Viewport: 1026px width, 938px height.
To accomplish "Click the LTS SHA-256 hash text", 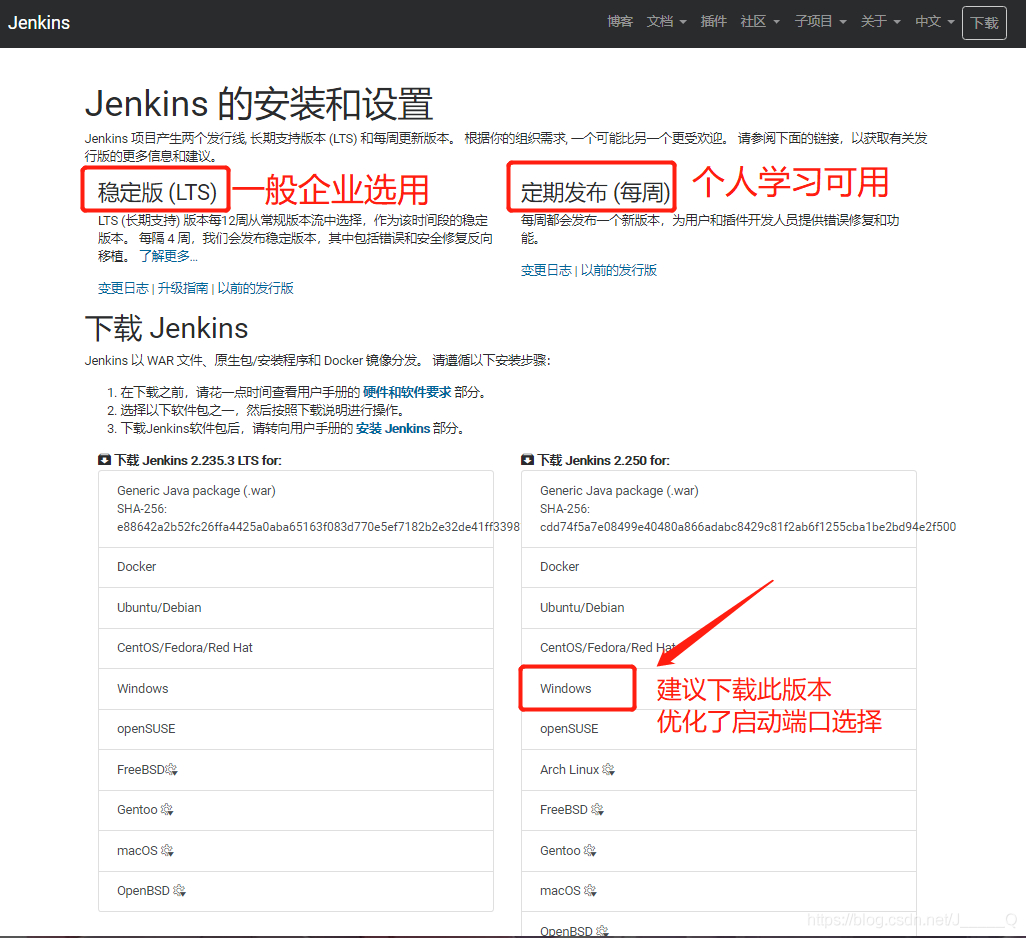I will (318, 527).
